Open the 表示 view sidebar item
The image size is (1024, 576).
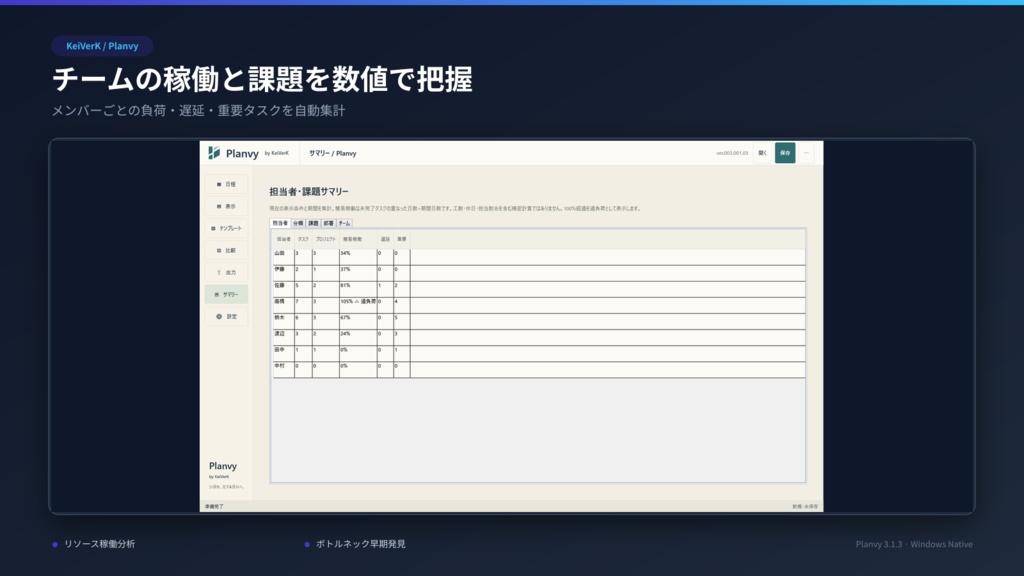227,206
